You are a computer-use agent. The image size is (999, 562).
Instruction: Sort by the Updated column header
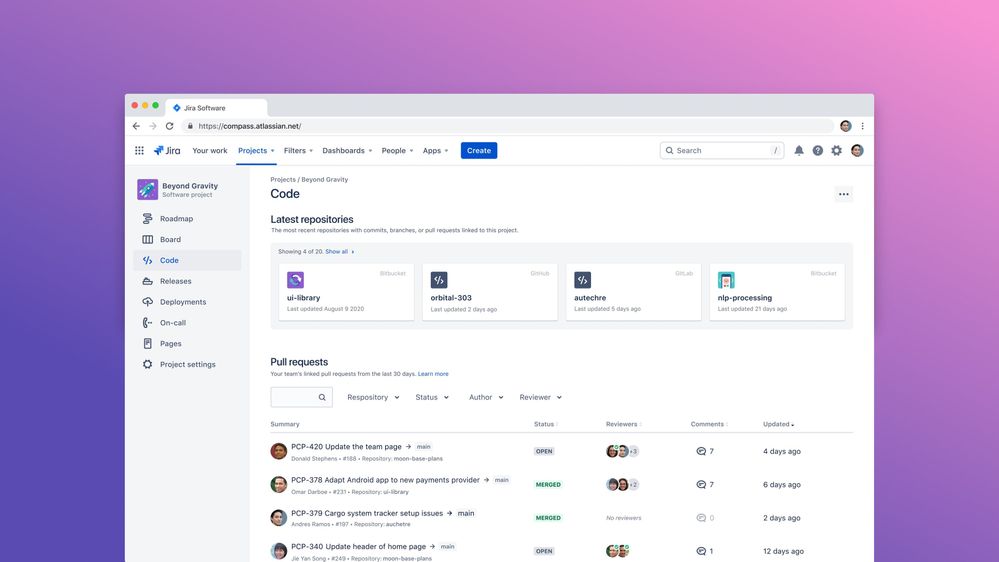779,424
